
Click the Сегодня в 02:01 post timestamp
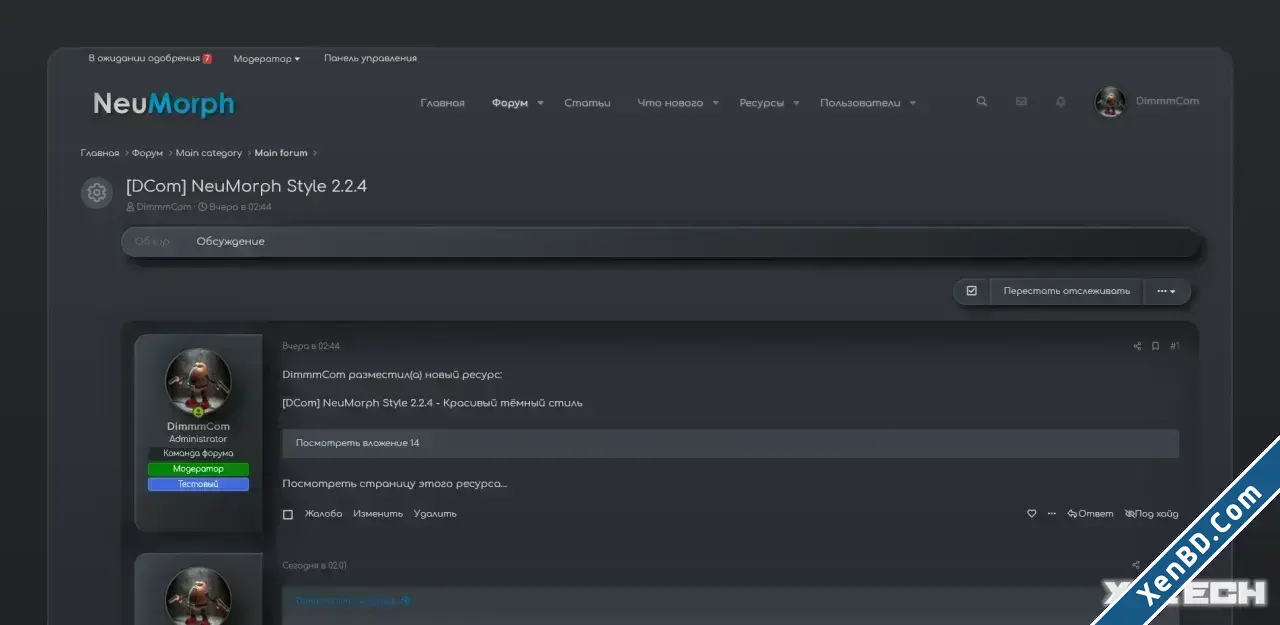[314, 566]
